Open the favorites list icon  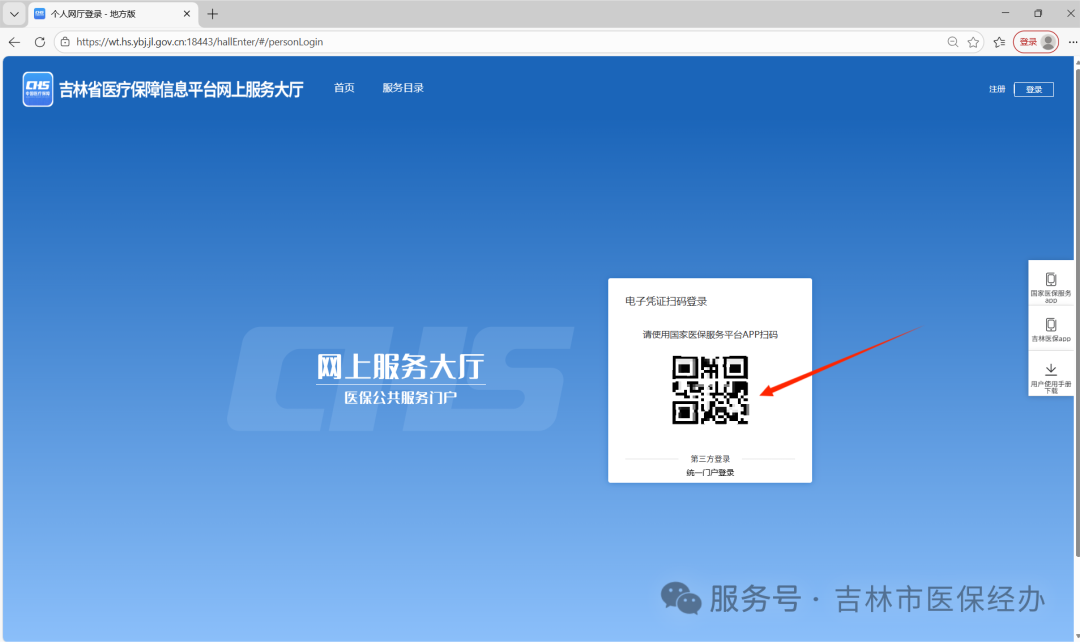(x=999, y=42)
